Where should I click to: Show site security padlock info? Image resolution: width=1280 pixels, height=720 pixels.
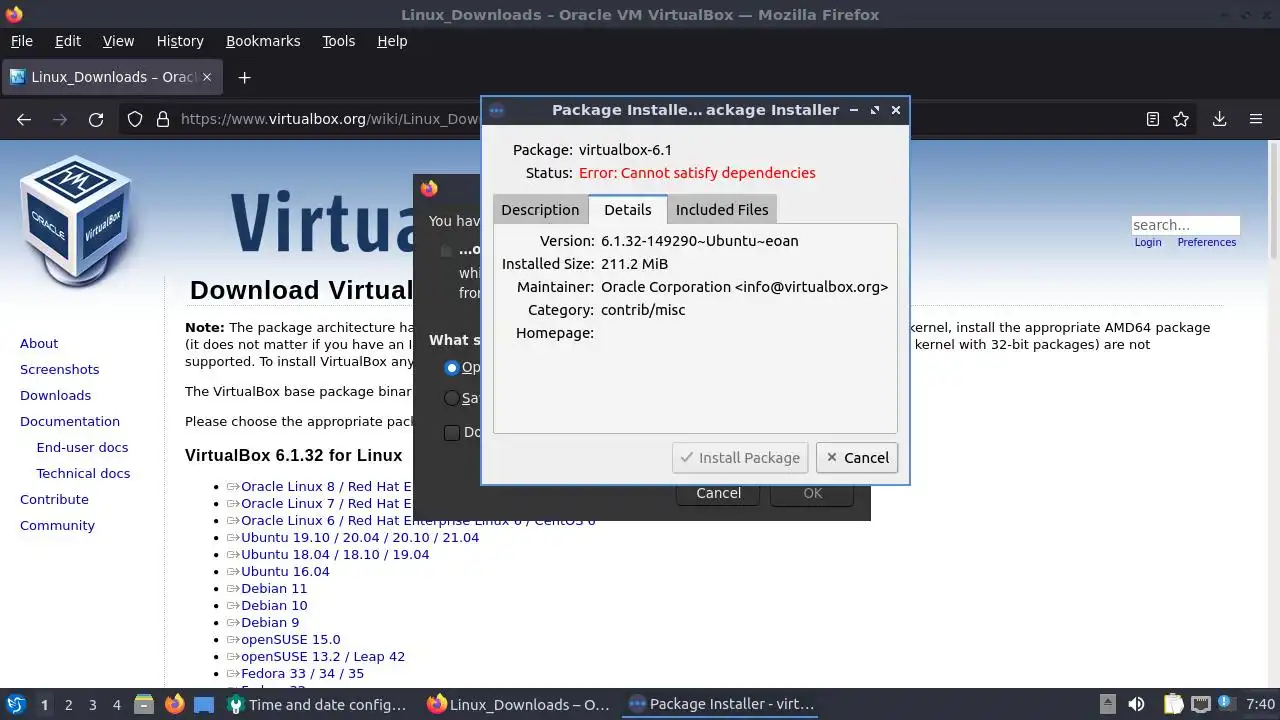(x=163, y=119)
